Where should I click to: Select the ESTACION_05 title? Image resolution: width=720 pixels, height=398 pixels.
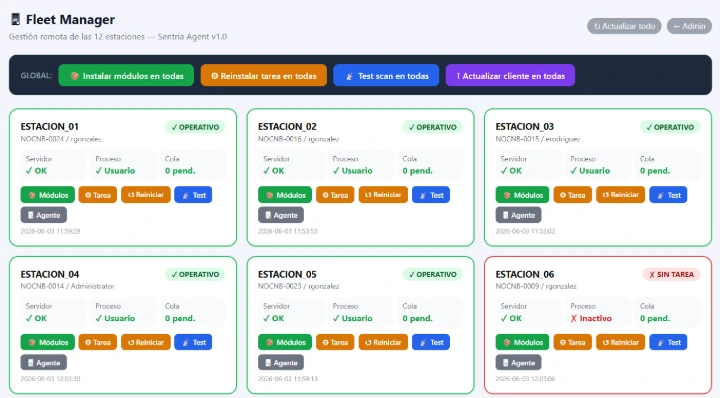click(x=287, y=274)
